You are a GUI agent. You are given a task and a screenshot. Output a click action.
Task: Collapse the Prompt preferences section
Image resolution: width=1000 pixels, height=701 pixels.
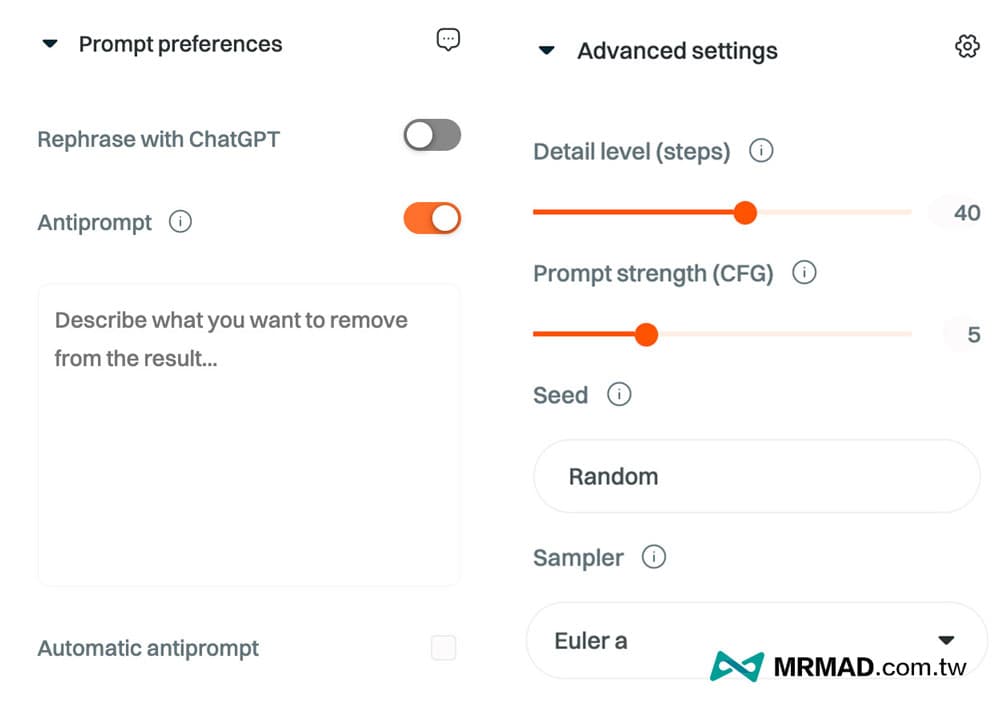[50, 44]
